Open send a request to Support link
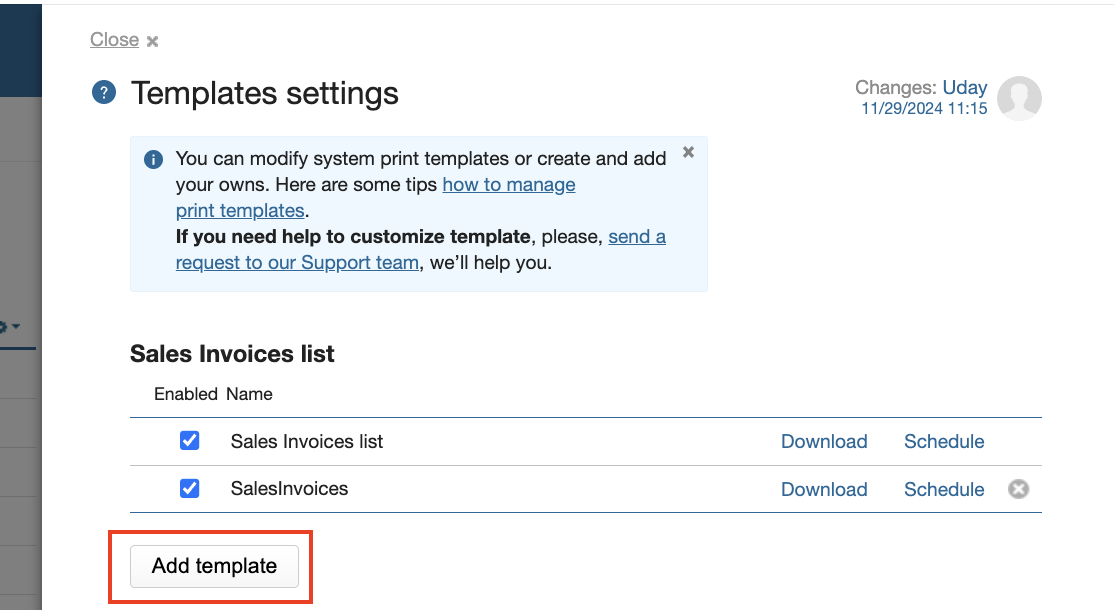Image resolution: width=1114 pixels, height=610 pixels. point(421,249)
